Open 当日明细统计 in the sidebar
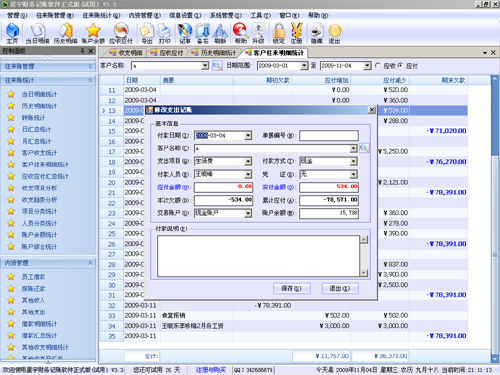 (x=39, y=94)
